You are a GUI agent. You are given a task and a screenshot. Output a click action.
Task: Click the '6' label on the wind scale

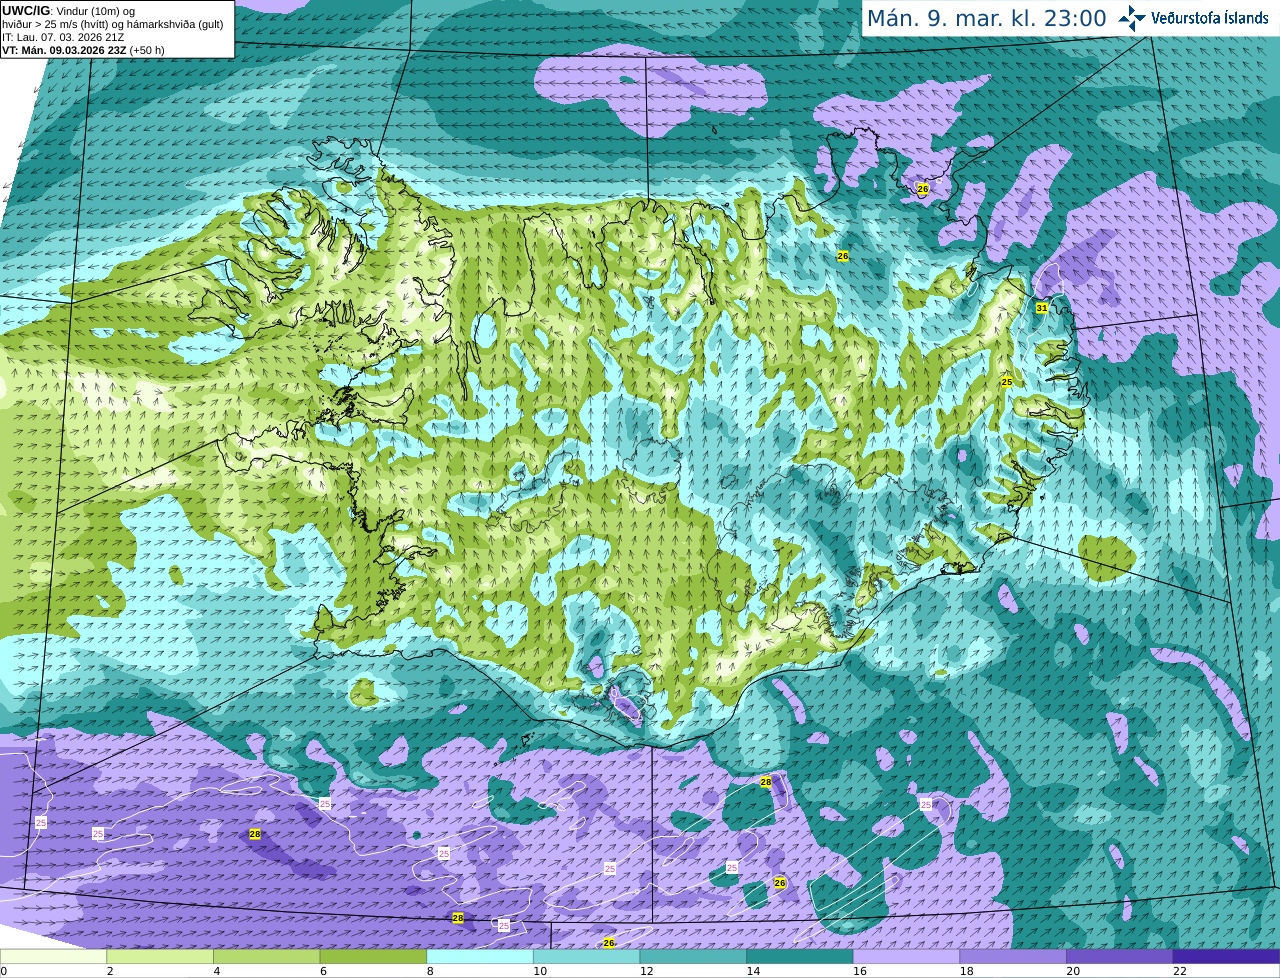[x=323, y=971]
